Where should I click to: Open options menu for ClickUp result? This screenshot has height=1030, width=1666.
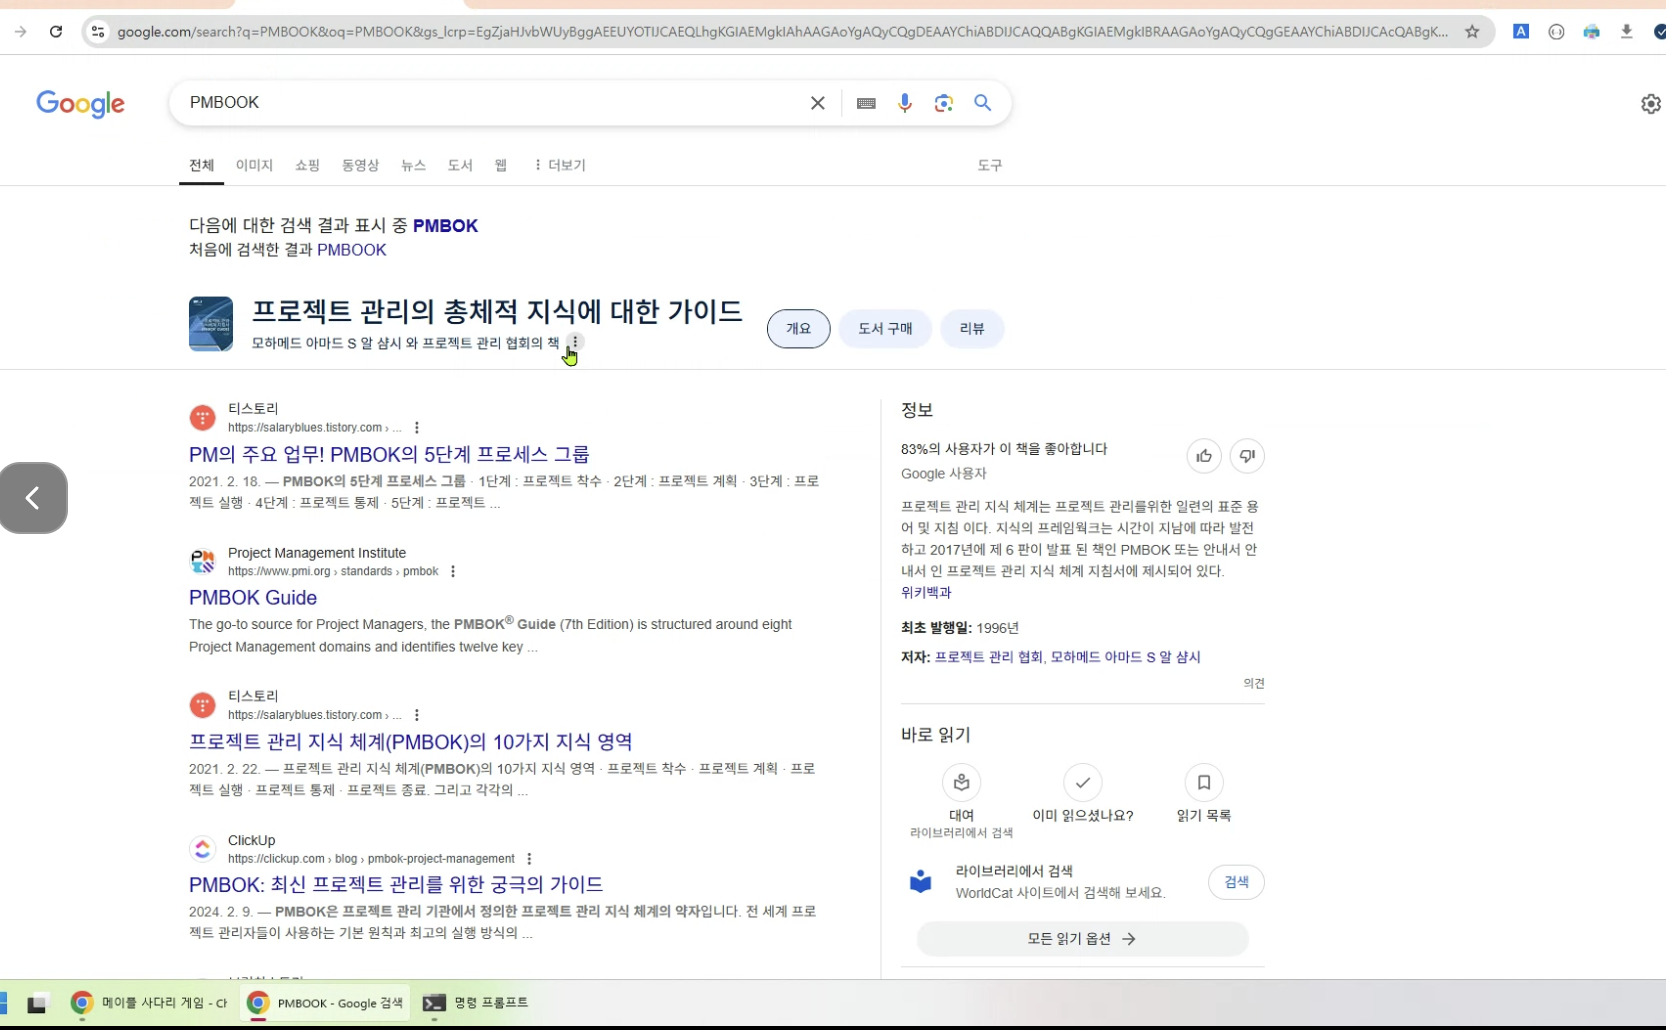(529, 859)
